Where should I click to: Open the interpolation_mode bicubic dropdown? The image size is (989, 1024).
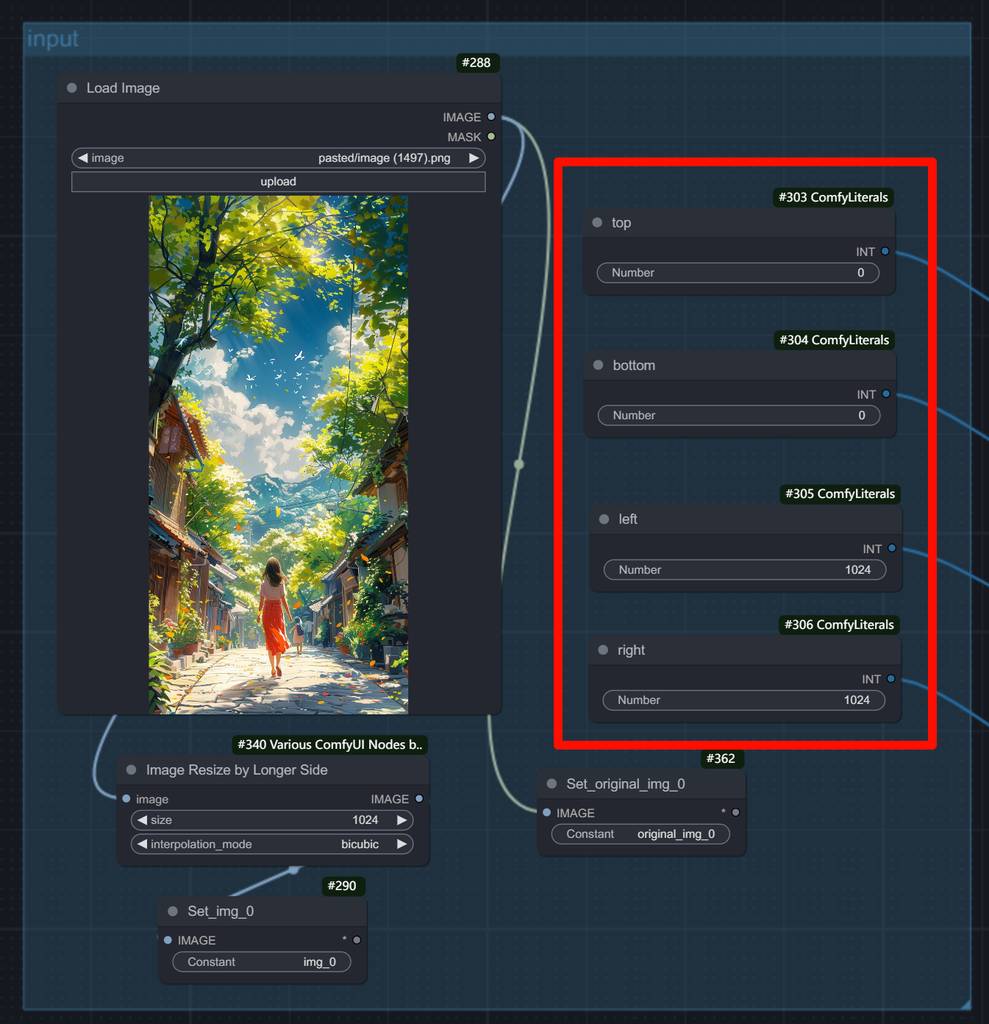point(271,844)
